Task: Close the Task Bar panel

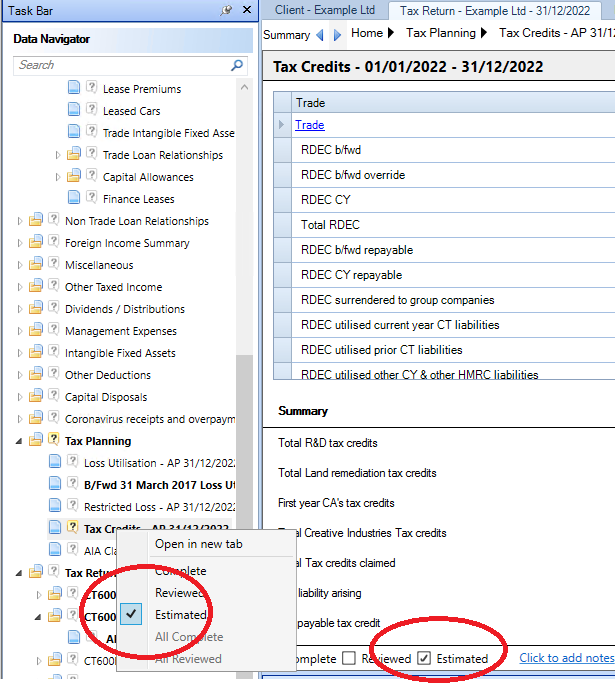Action: tap(247, 10)
